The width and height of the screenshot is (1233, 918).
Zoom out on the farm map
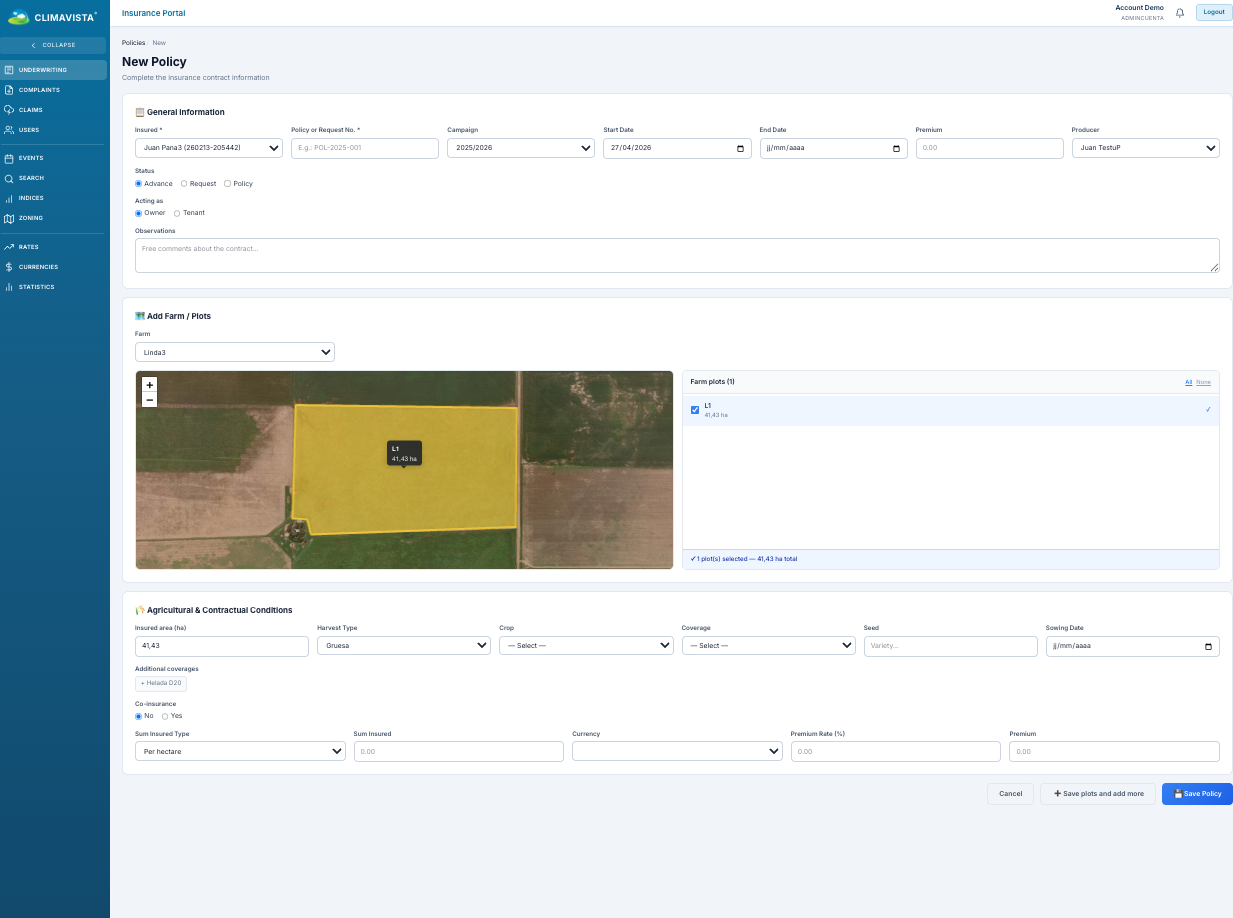[150, 400]
